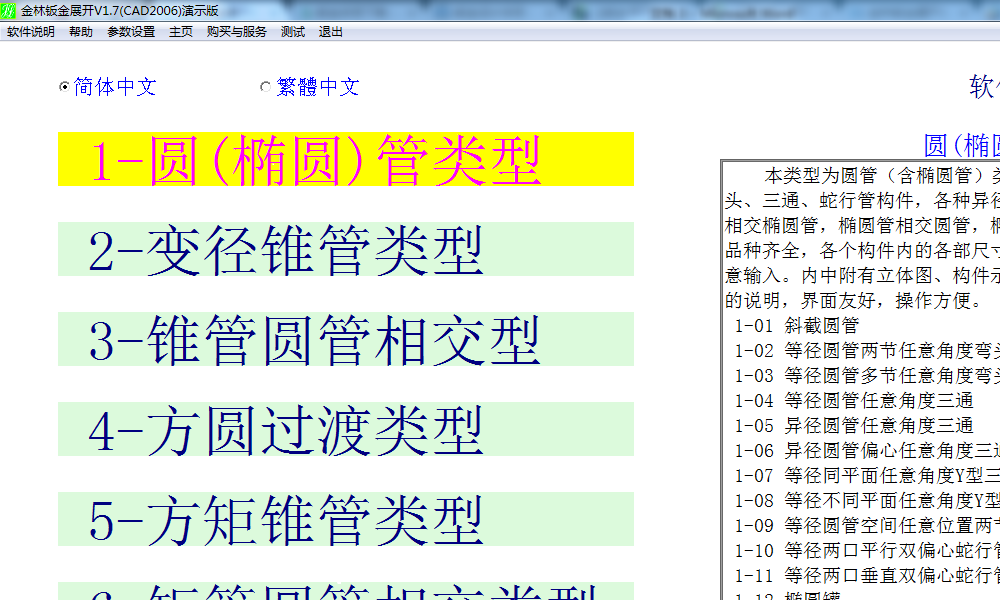This screenshot has height=600, width=1000.
Task: Open the 参数设置 menu
Action: click(131, 32)
